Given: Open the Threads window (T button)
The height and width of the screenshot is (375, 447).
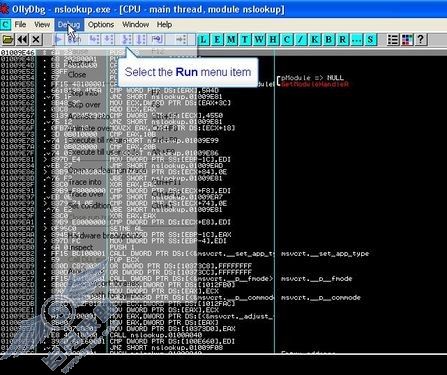Looking at the screenshot, I should pos(245,40).
